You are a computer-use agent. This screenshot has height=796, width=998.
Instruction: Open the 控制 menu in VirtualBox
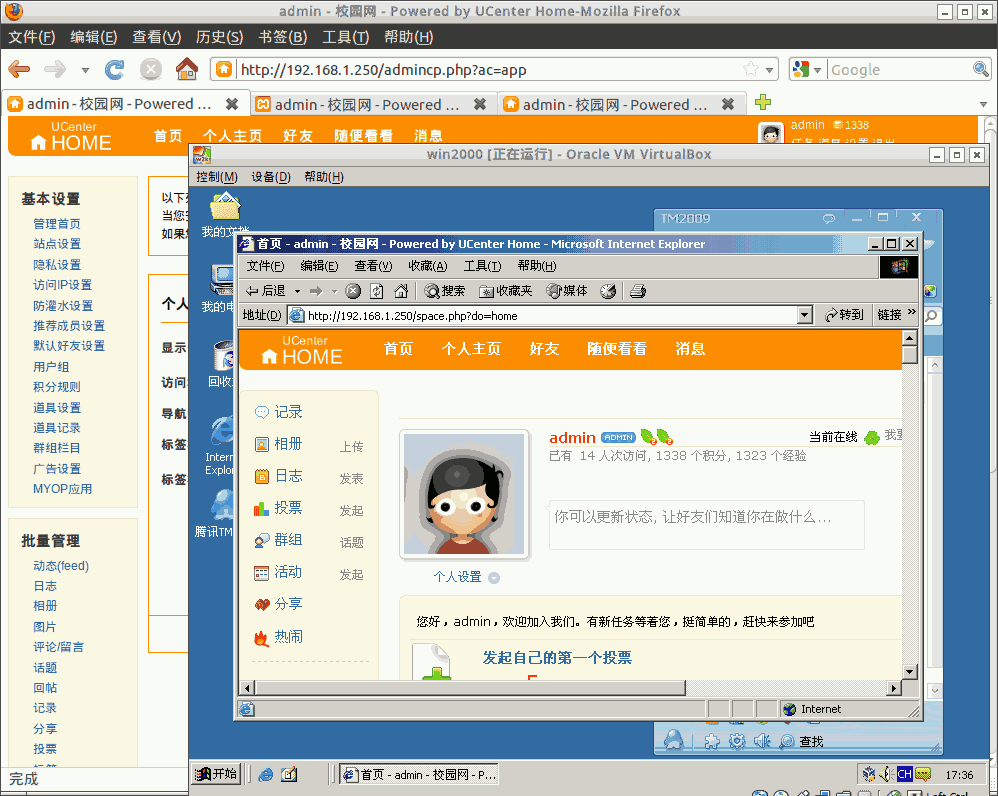(x=216, y=177)
